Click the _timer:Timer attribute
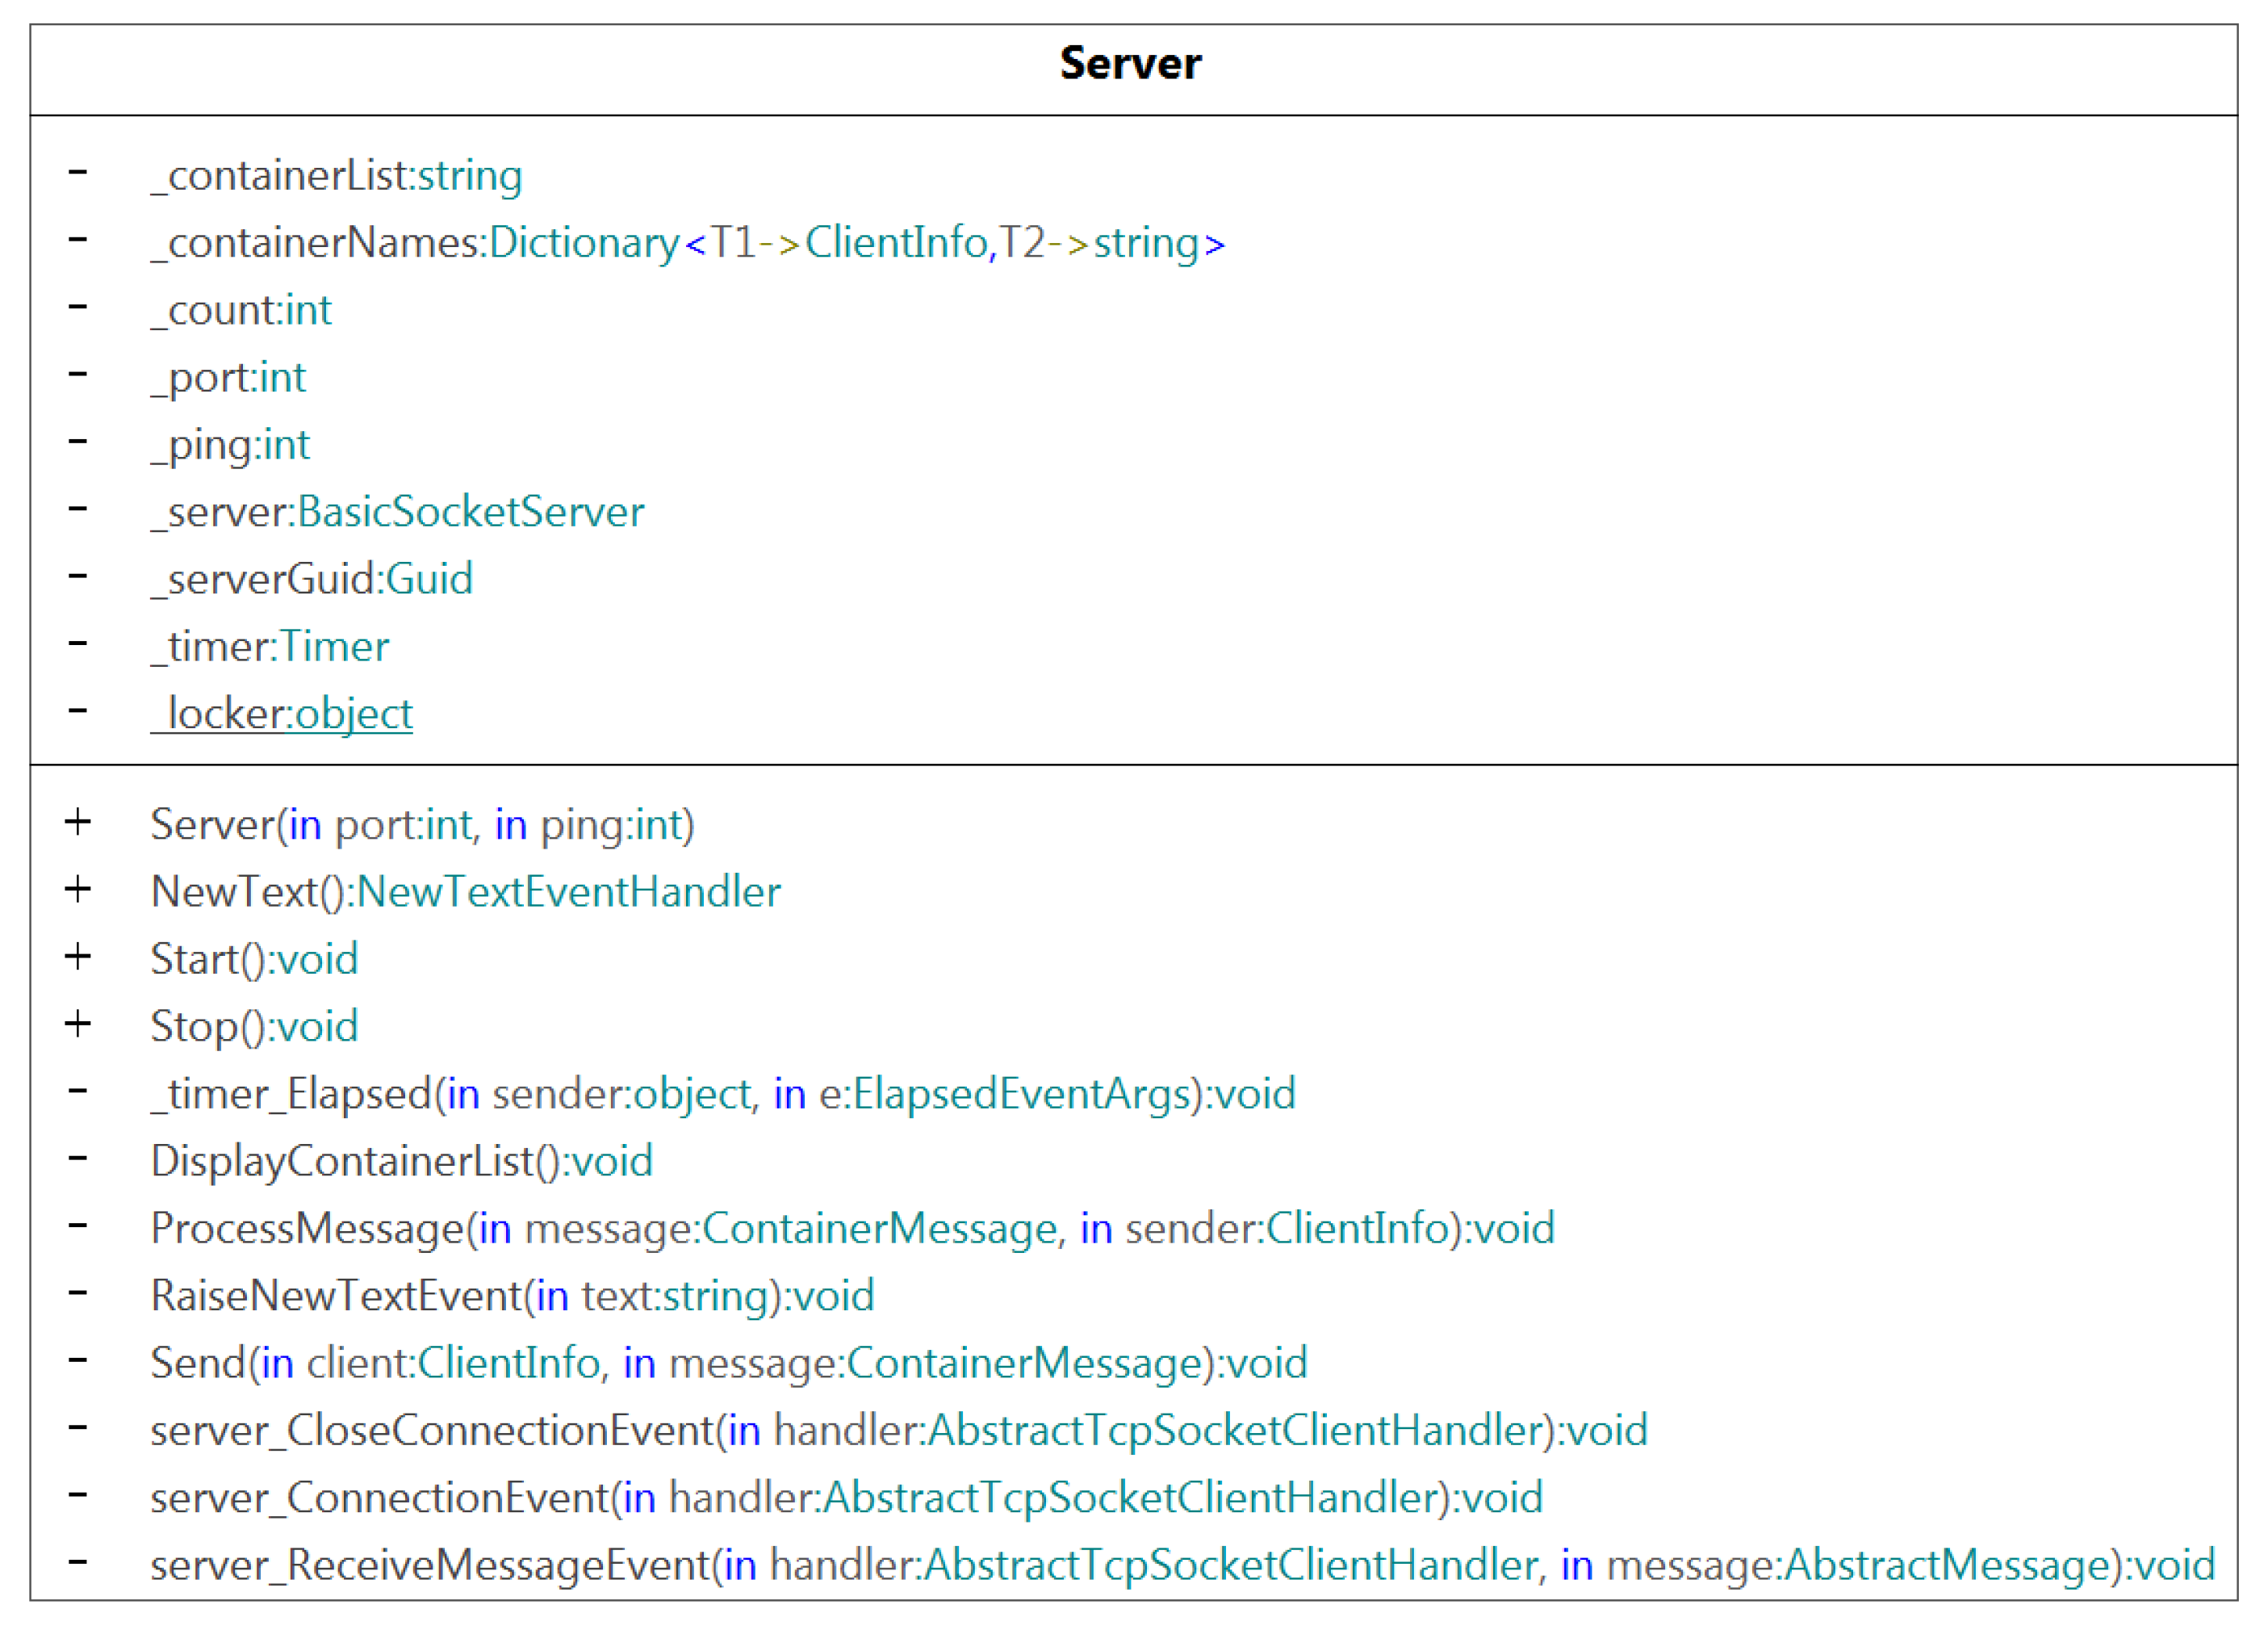 [x=270, y=647]
